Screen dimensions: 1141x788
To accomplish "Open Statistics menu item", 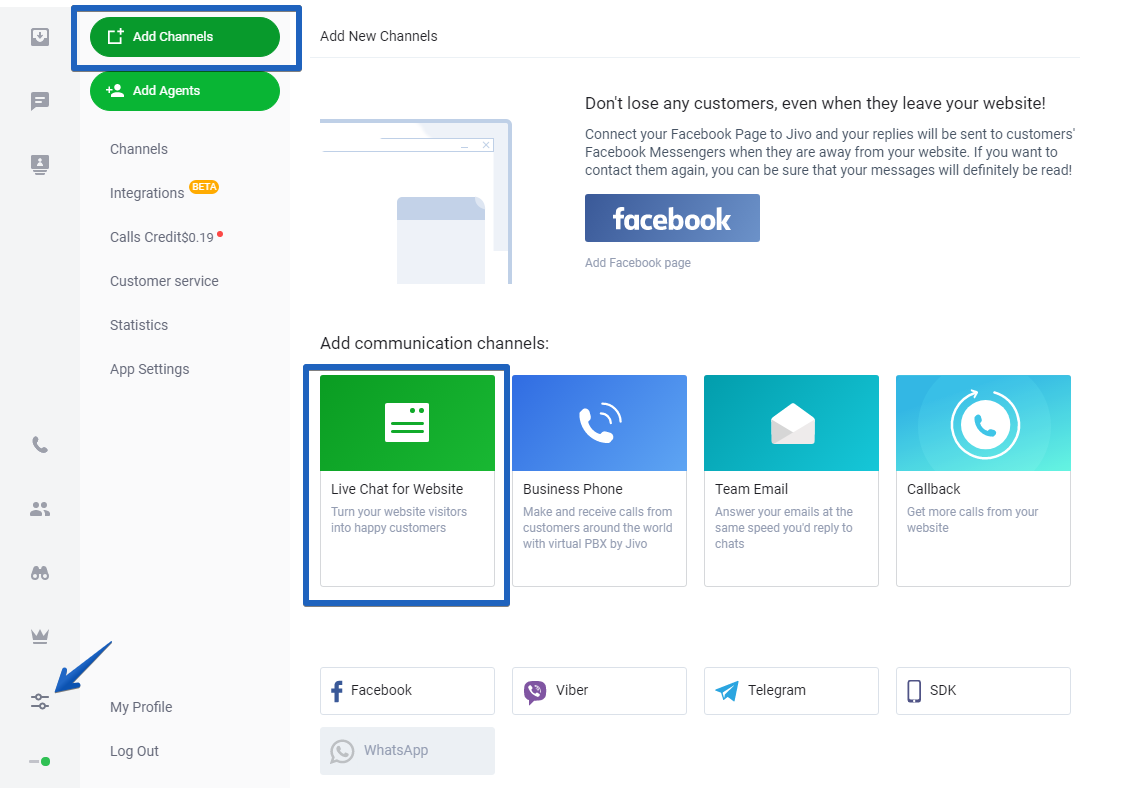I will coord(139,325).
